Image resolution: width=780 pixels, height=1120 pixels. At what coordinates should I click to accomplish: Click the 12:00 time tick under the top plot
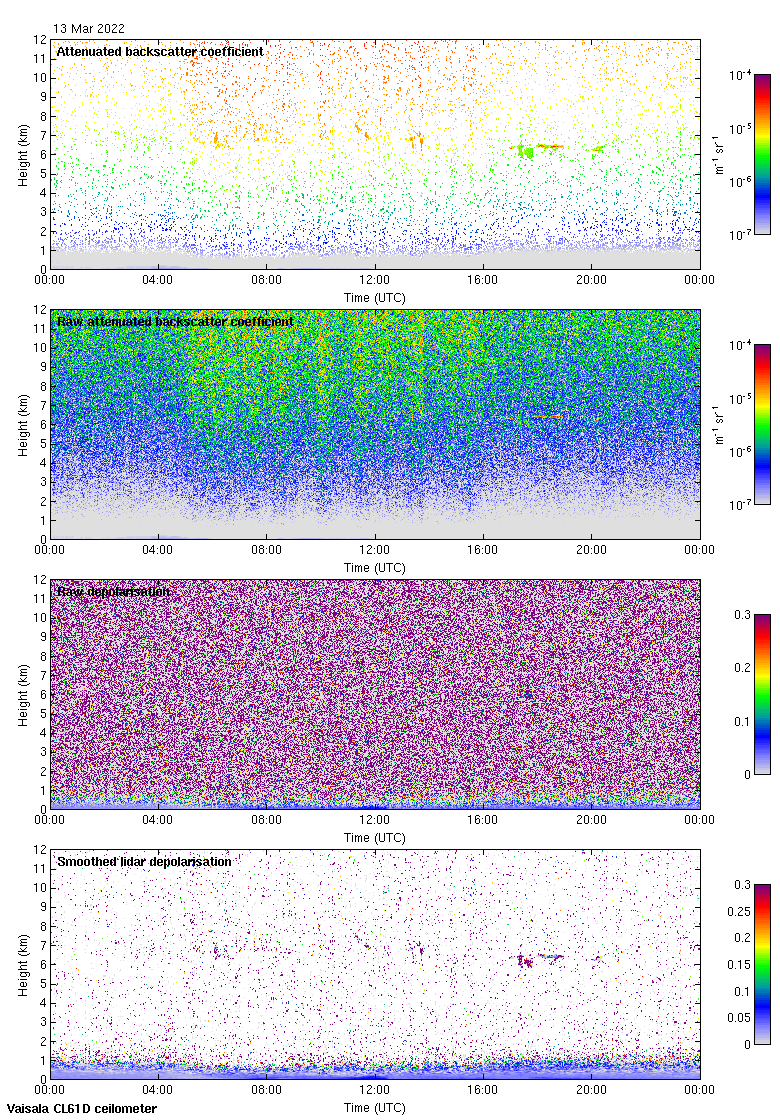pos(375,281)
